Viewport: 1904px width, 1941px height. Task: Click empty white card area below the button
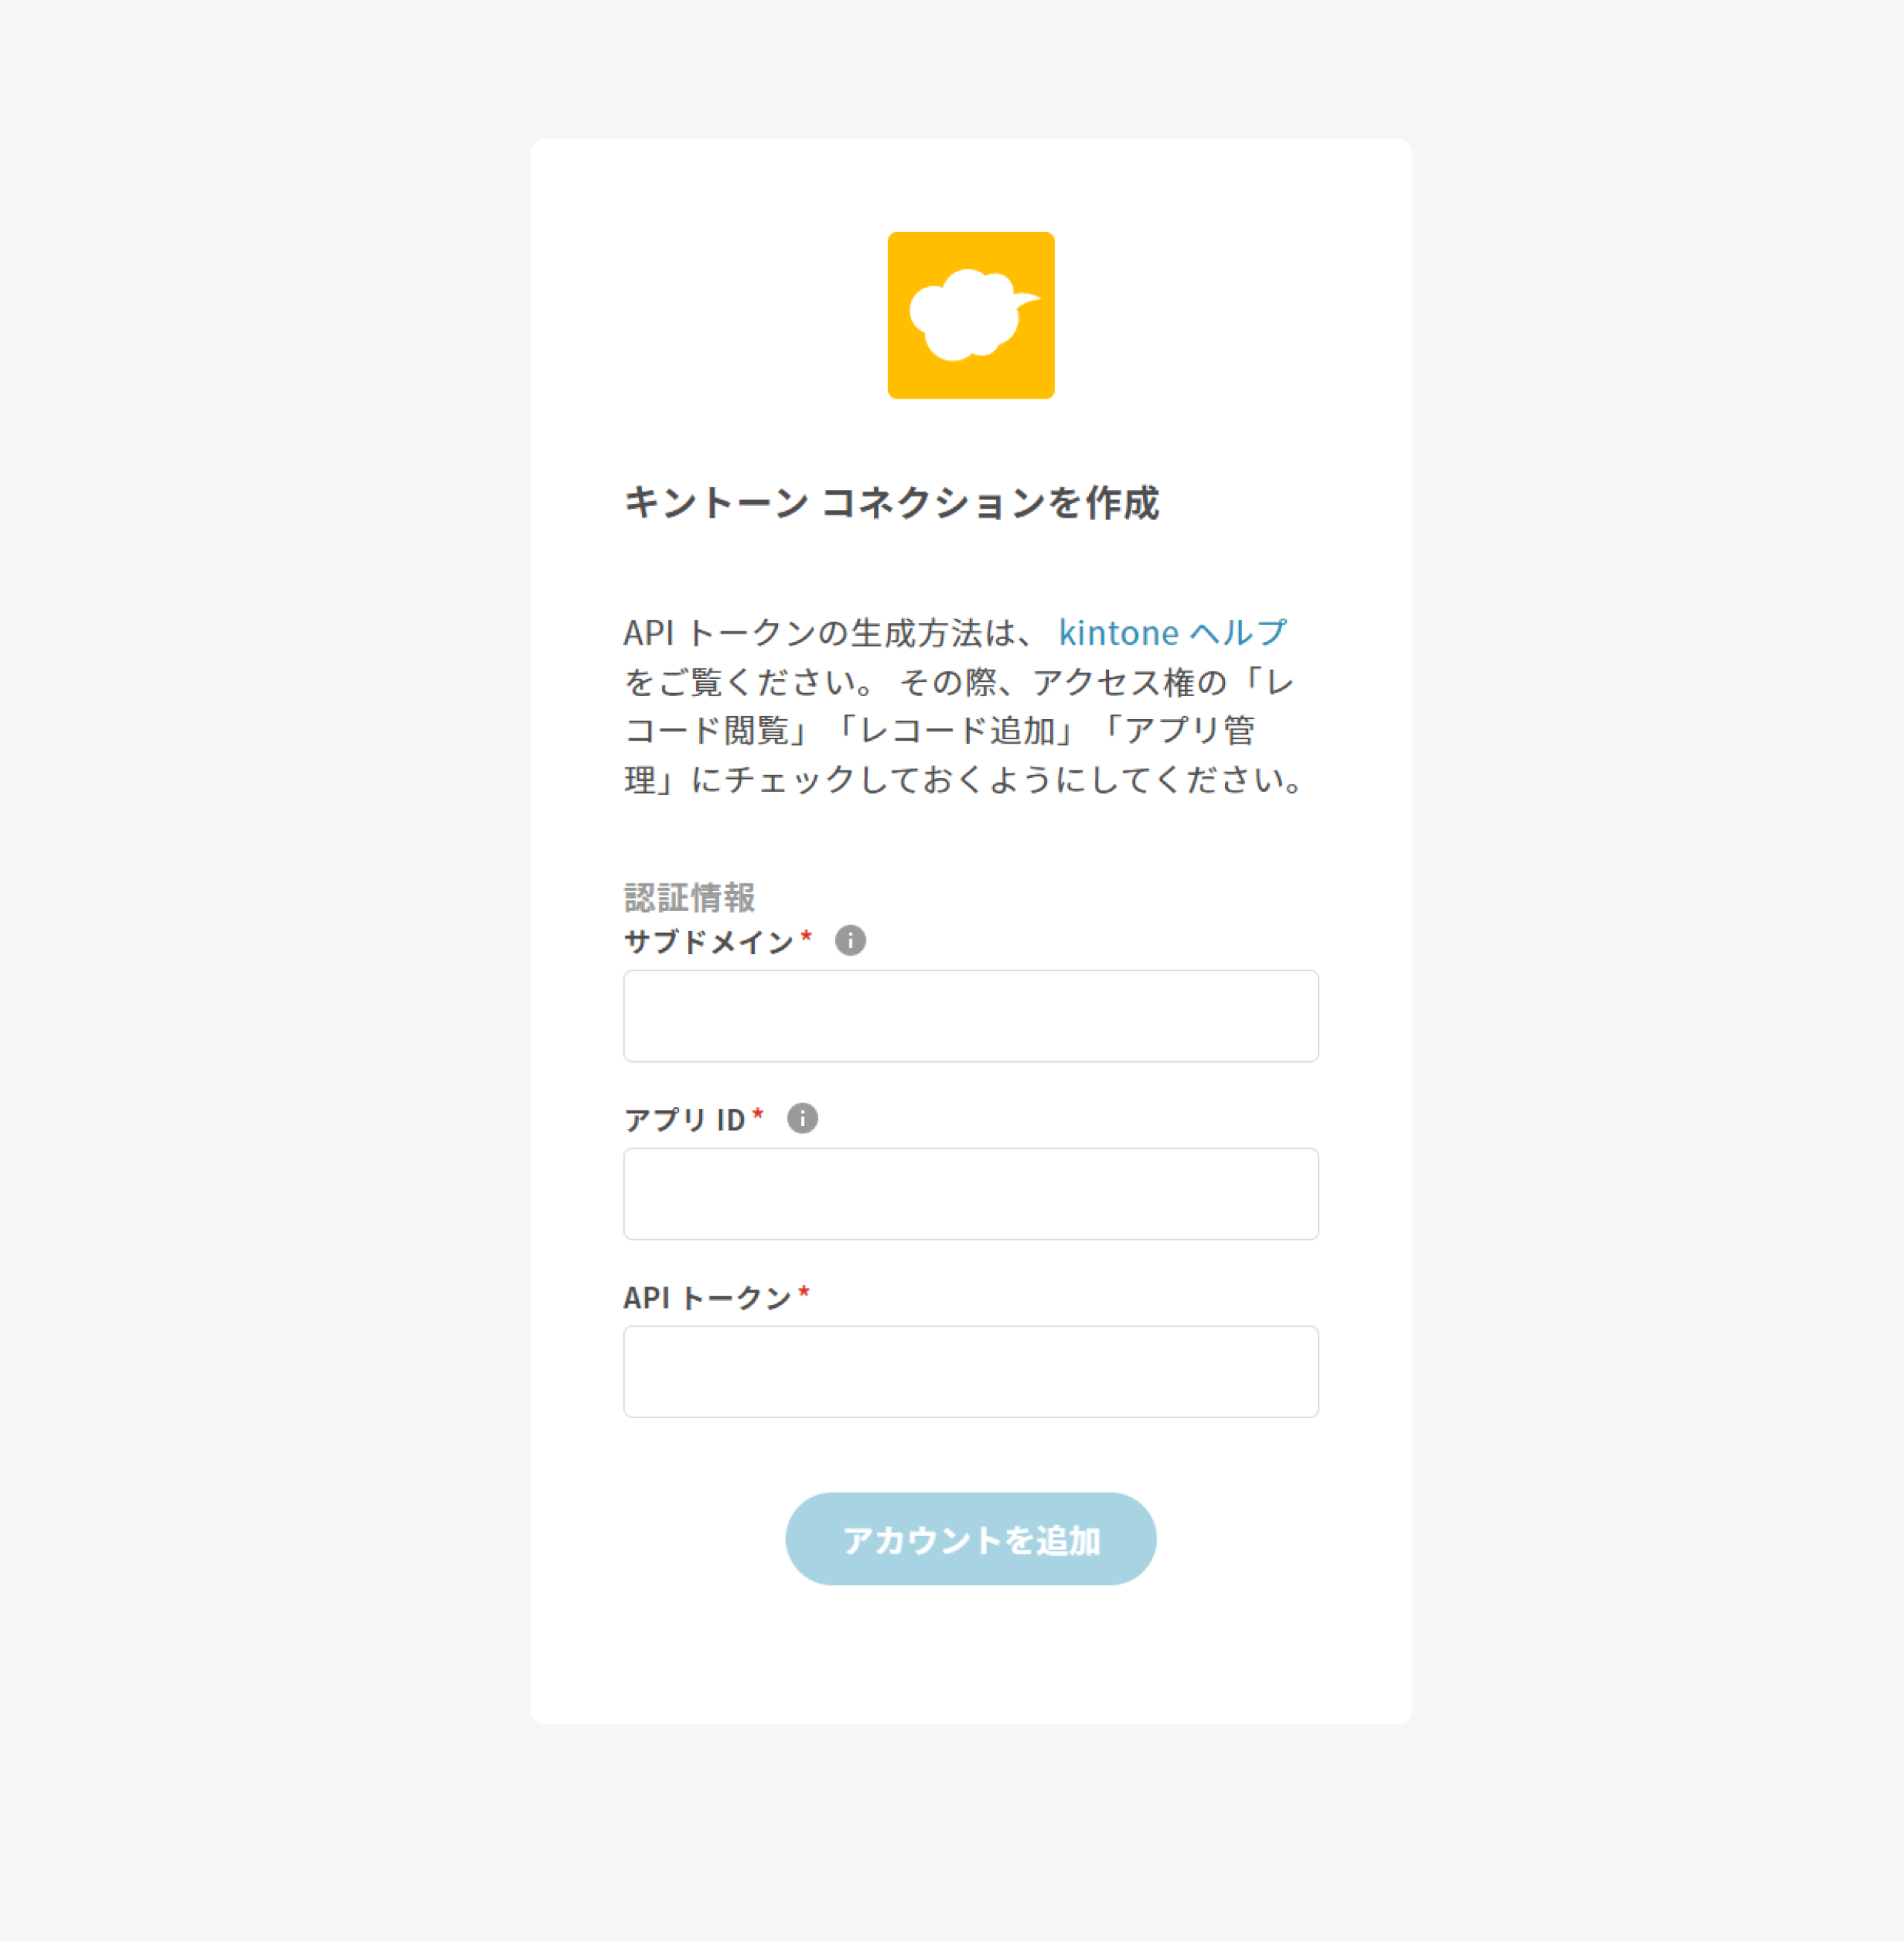pos(970,1655)
